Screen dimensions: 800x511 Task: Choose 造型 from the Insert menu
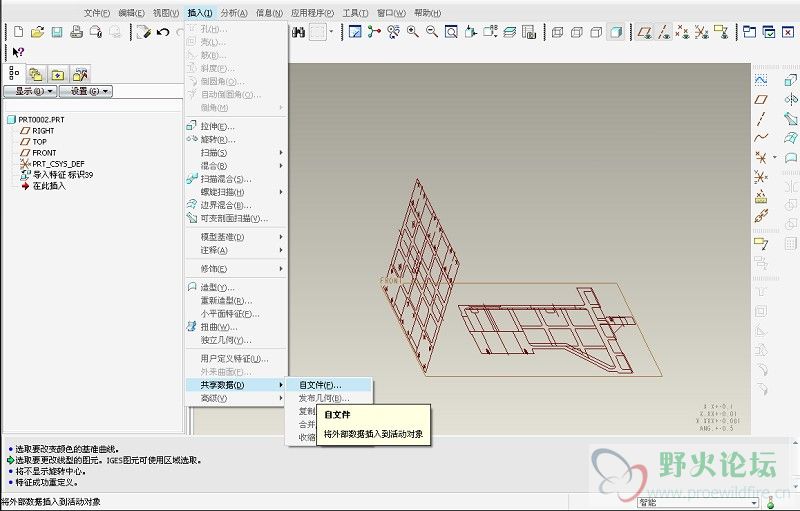pyautogui.click(x=235, y=287)
